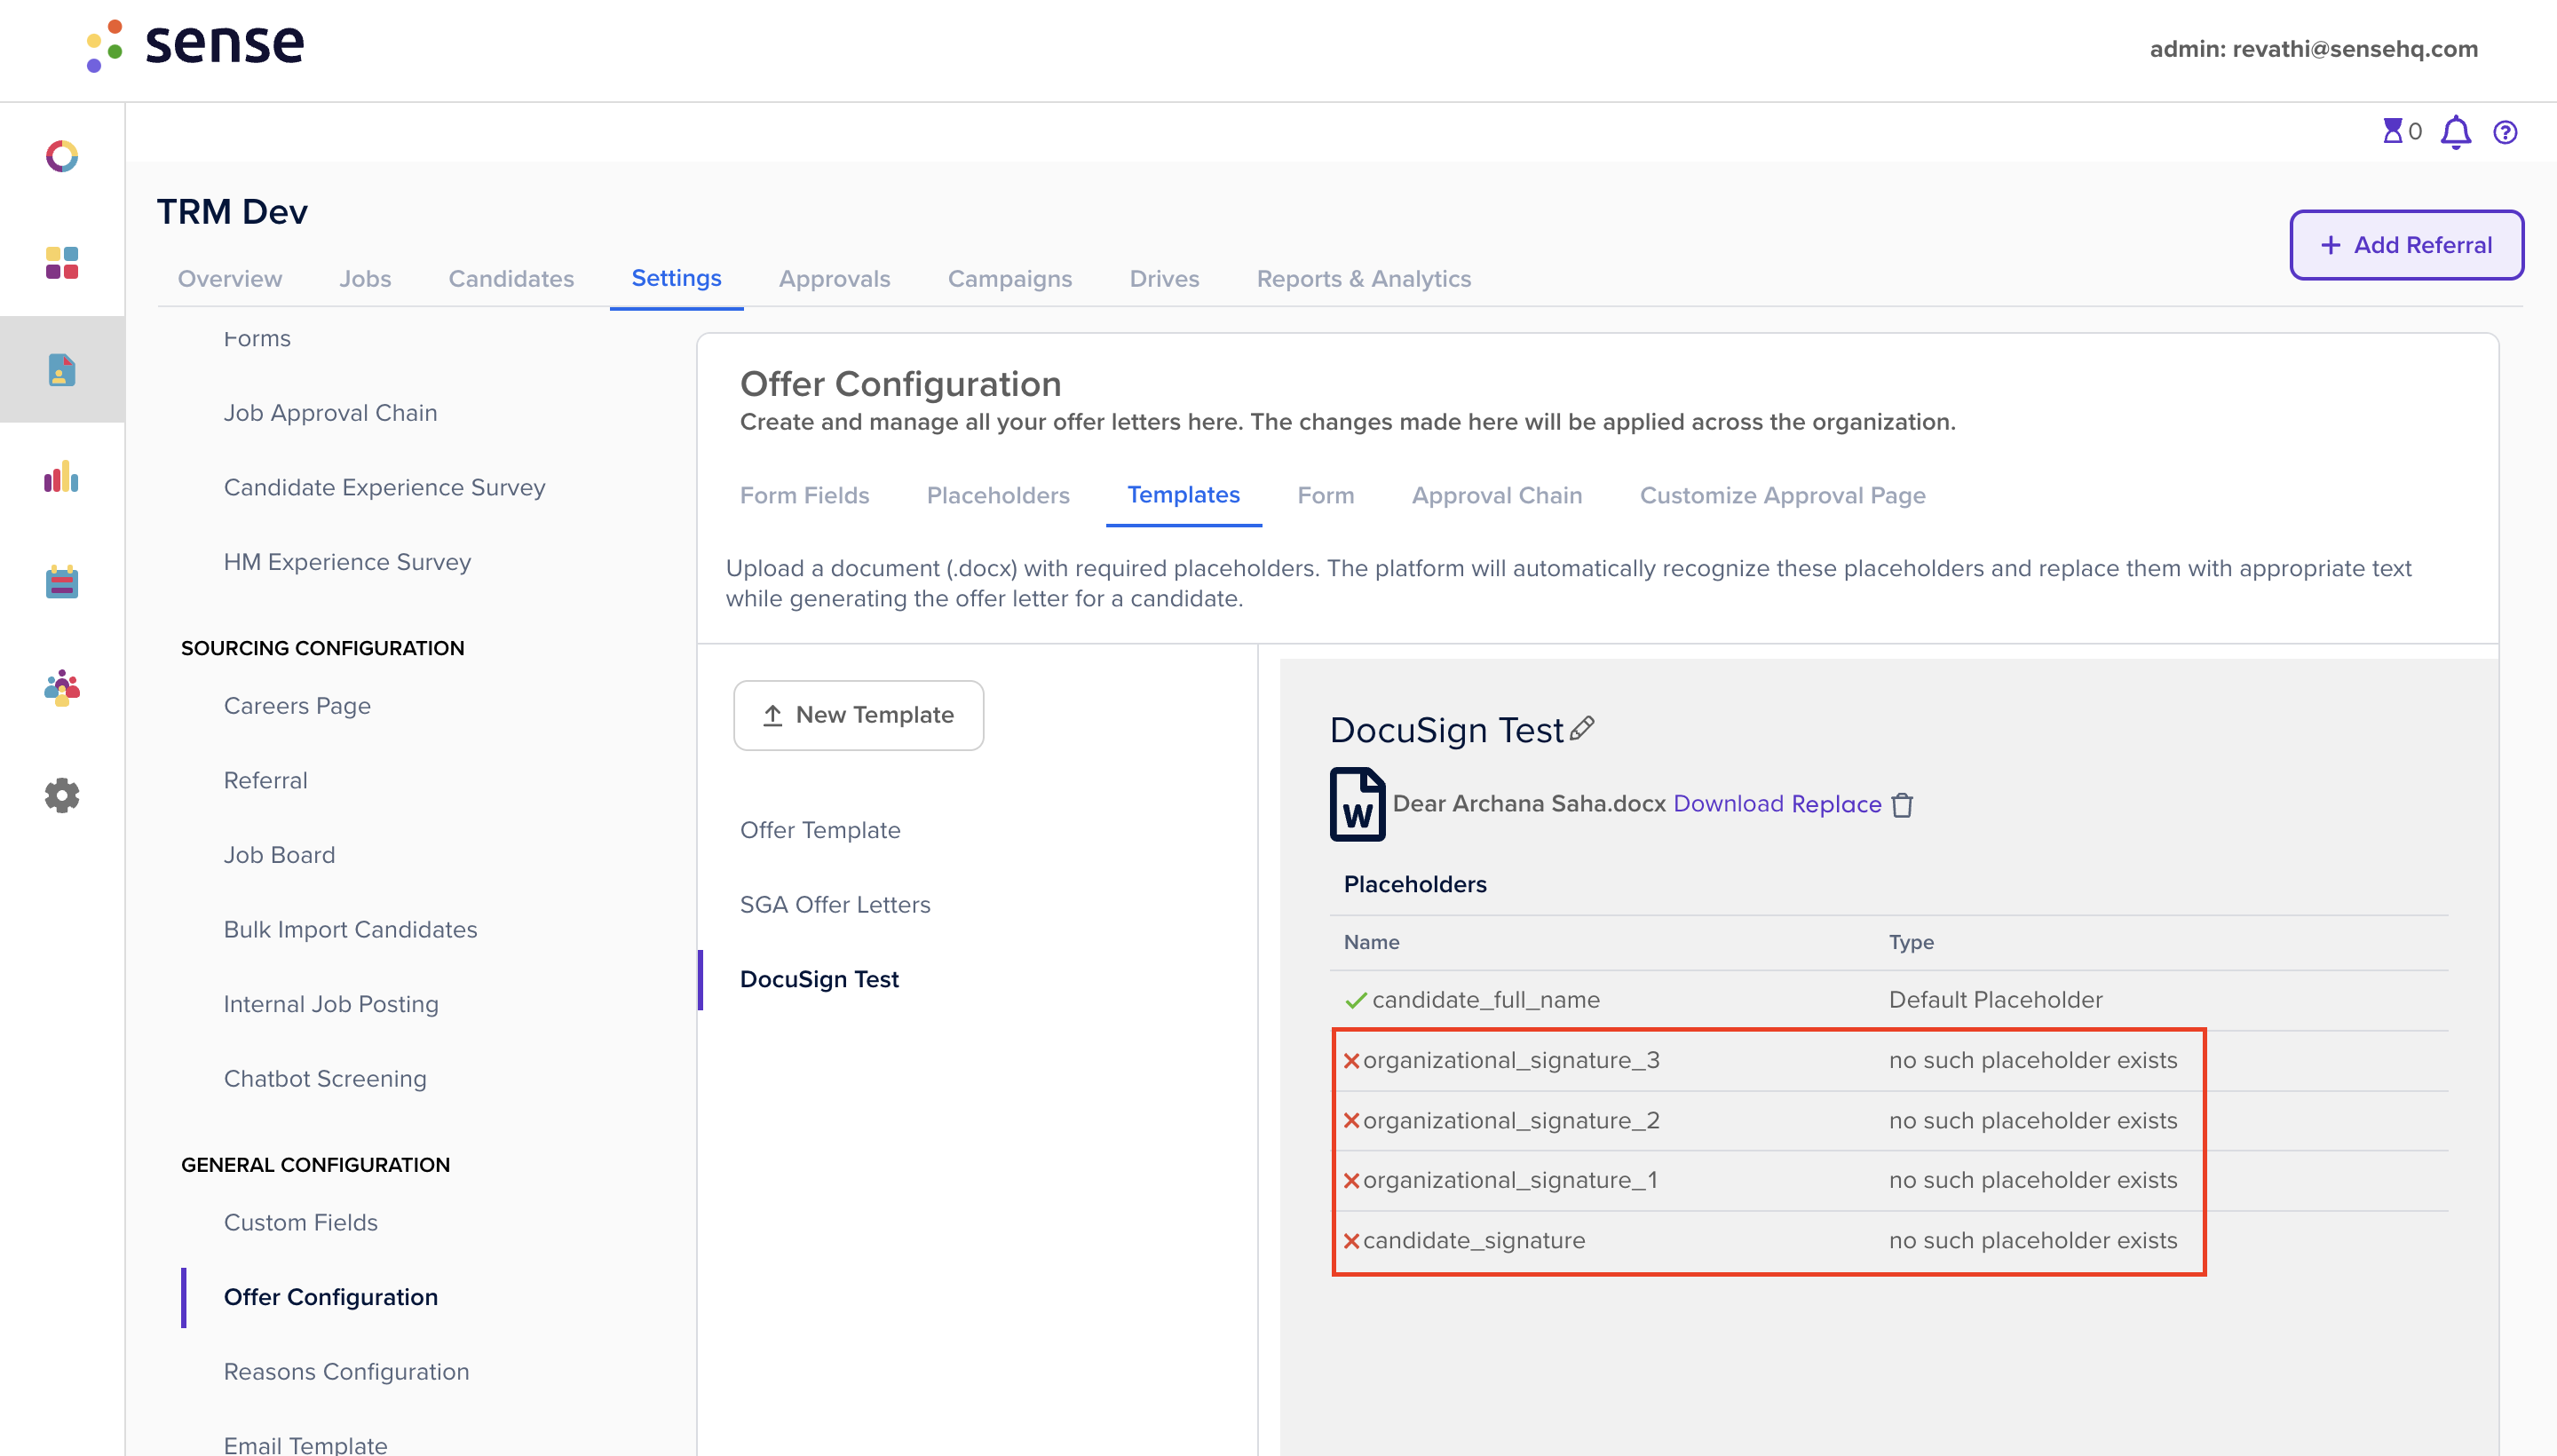Open the dashboard grid icon in the sidebar
This screenshot has width=2557, height=1456.
pos(61,263)
